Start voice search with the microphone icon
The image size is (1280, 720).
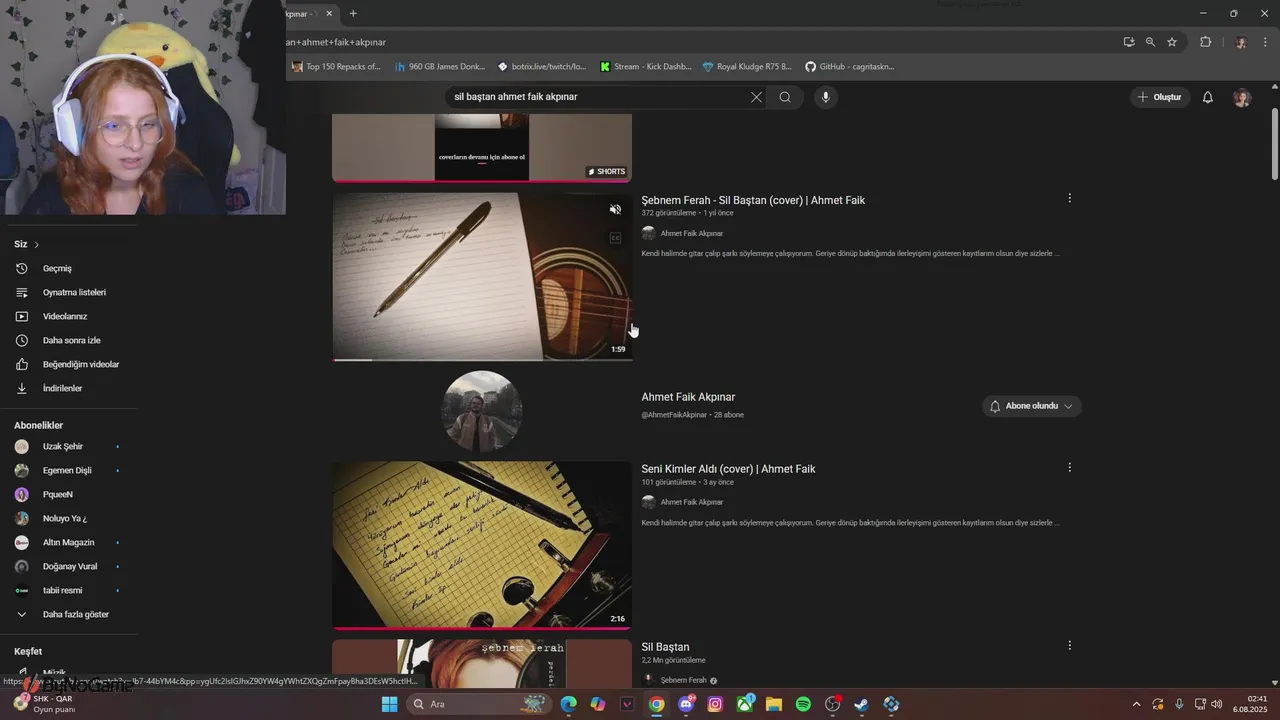click(825, 97)
